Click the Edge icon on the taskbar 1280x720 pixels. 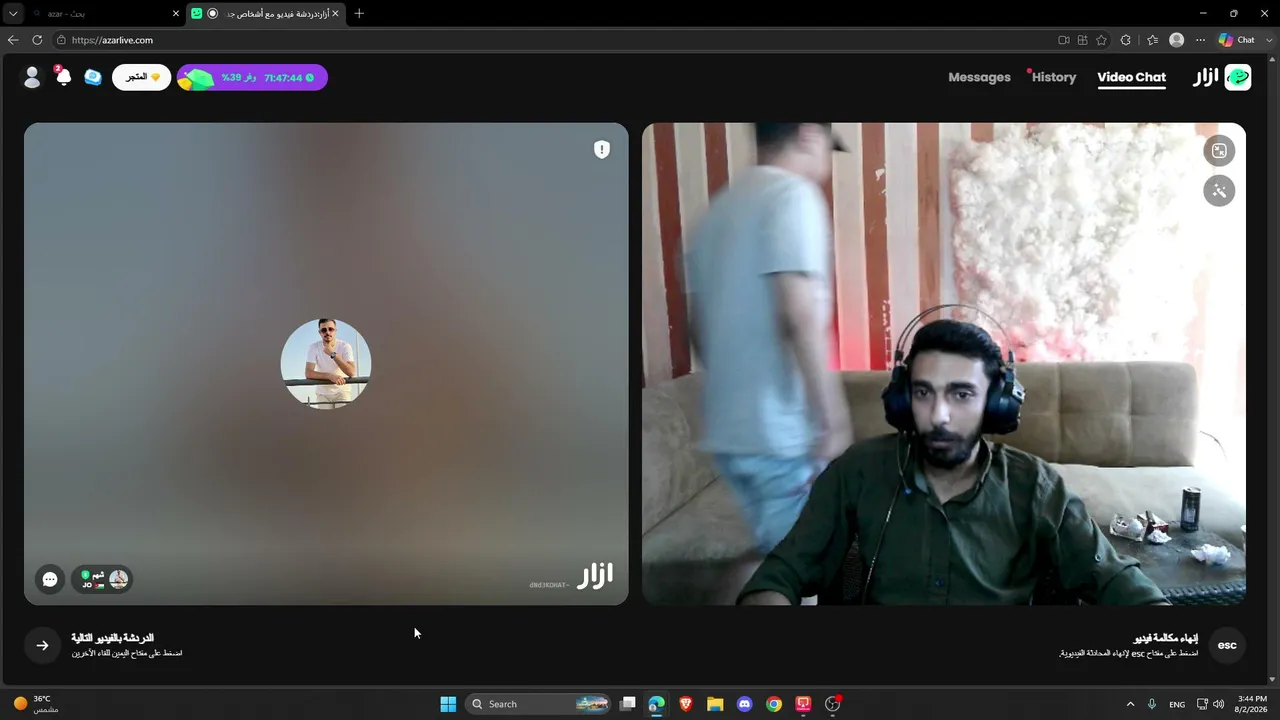point(656,704)
